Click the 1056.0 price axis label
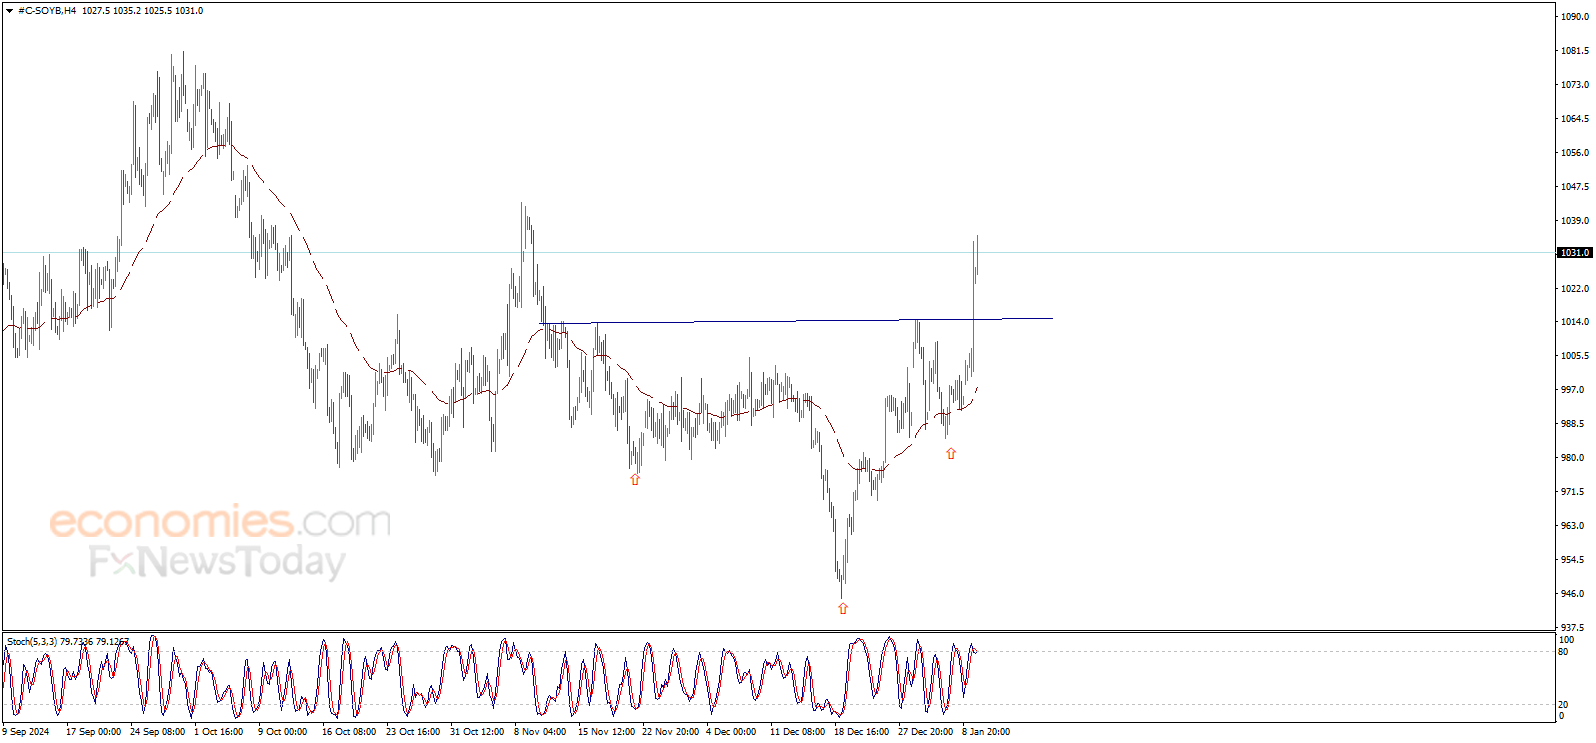Image resolution: width=1596 pixels, height=743 pixels. [1575, 153]
